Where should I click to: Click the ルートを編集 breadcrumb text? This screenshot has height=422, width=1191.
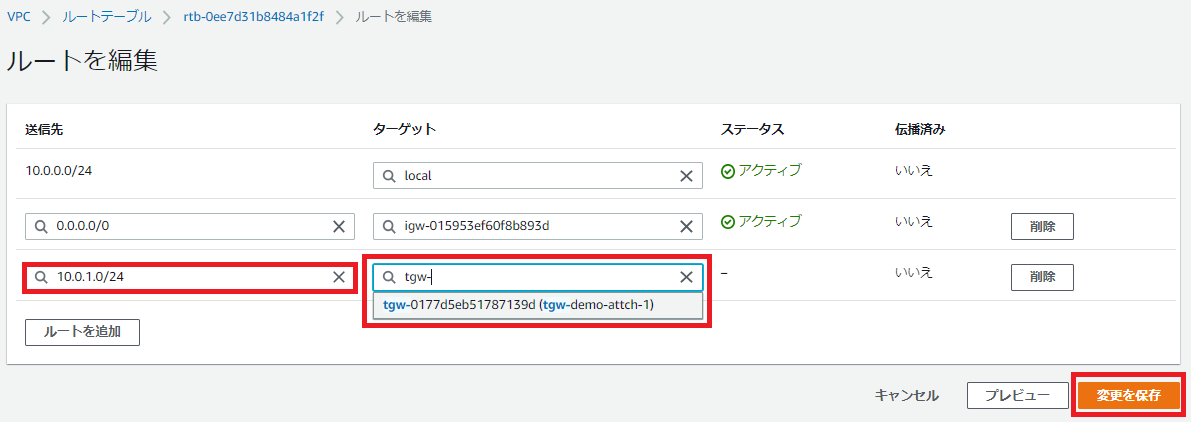pos(395,16)
